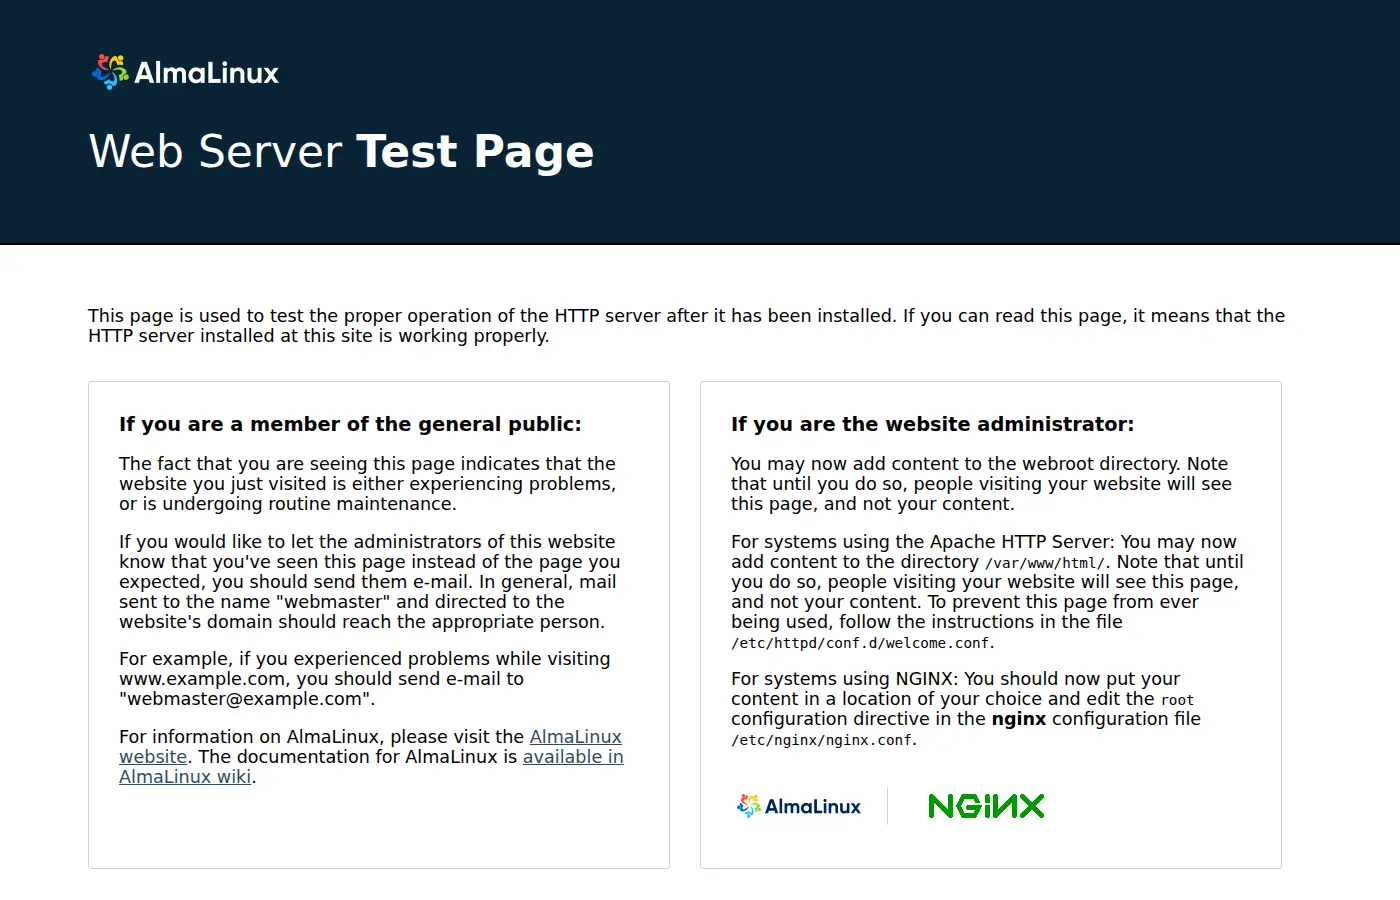The image size is (1400, 900).
Task: Click the AlmaLinux logo in the page header
Action: (185, 72)
